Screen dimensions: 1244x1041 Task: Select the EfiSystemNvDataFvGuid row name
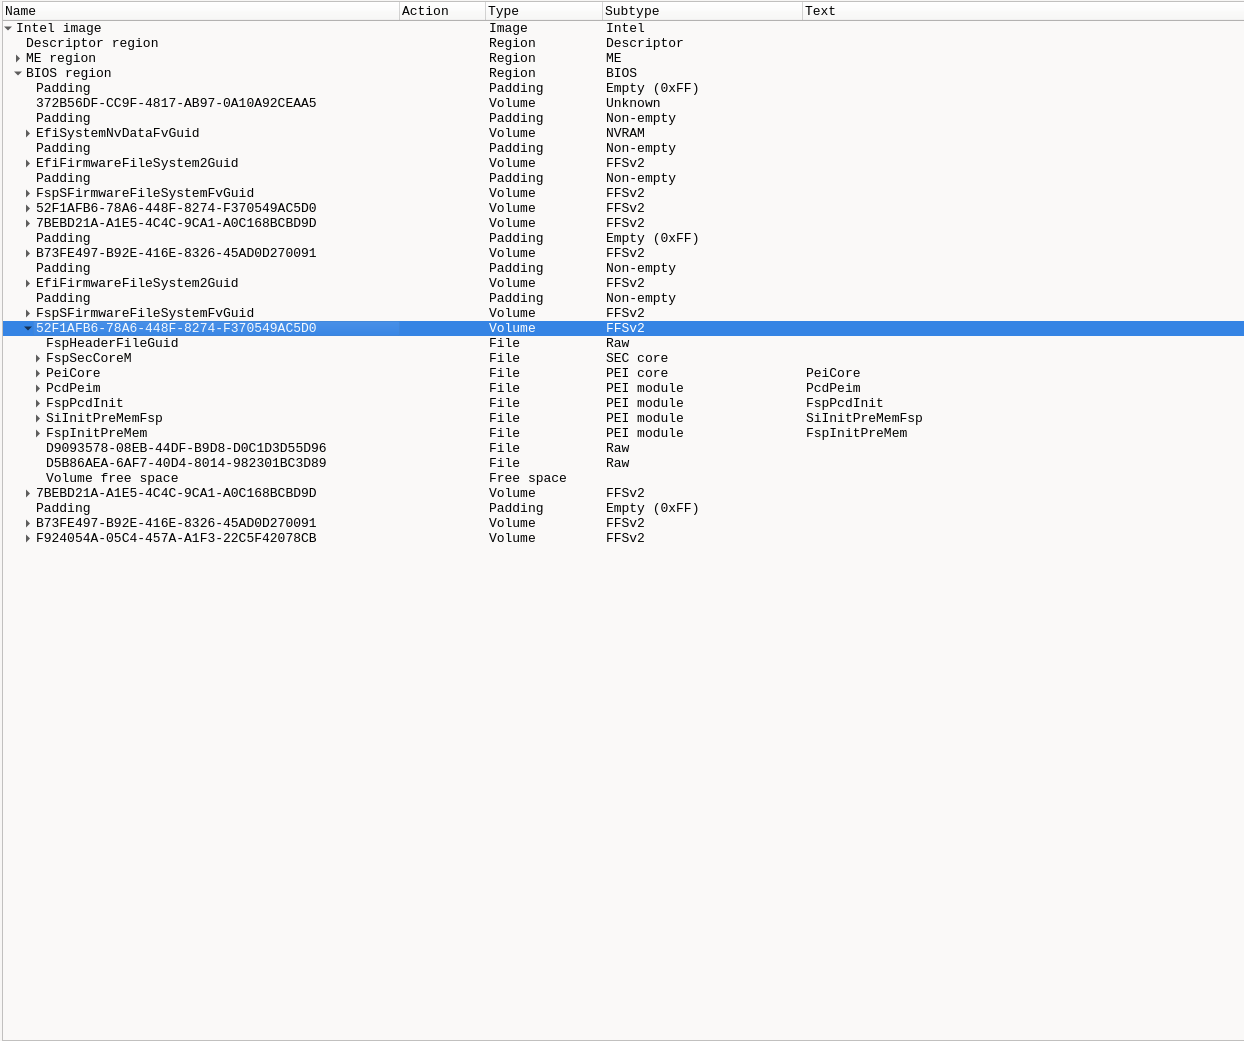pyautogui.click(x=118, y=133)
